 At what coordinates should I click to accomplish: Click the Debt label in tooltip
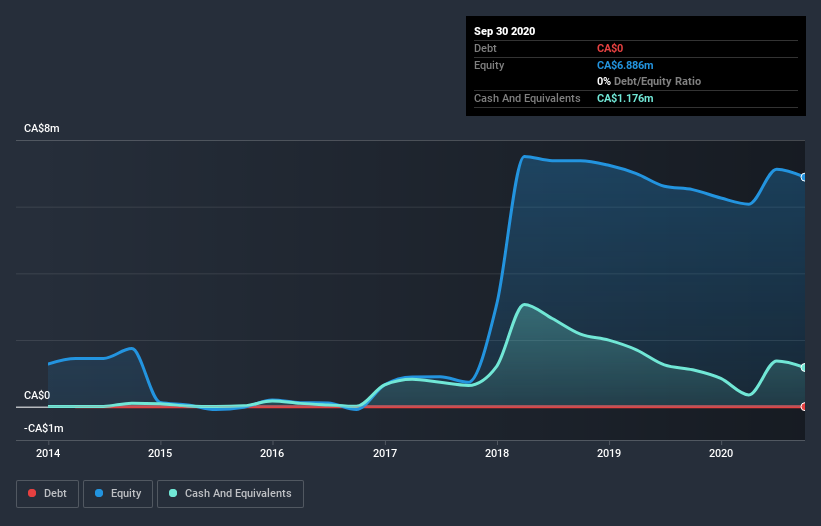[485, 49]
